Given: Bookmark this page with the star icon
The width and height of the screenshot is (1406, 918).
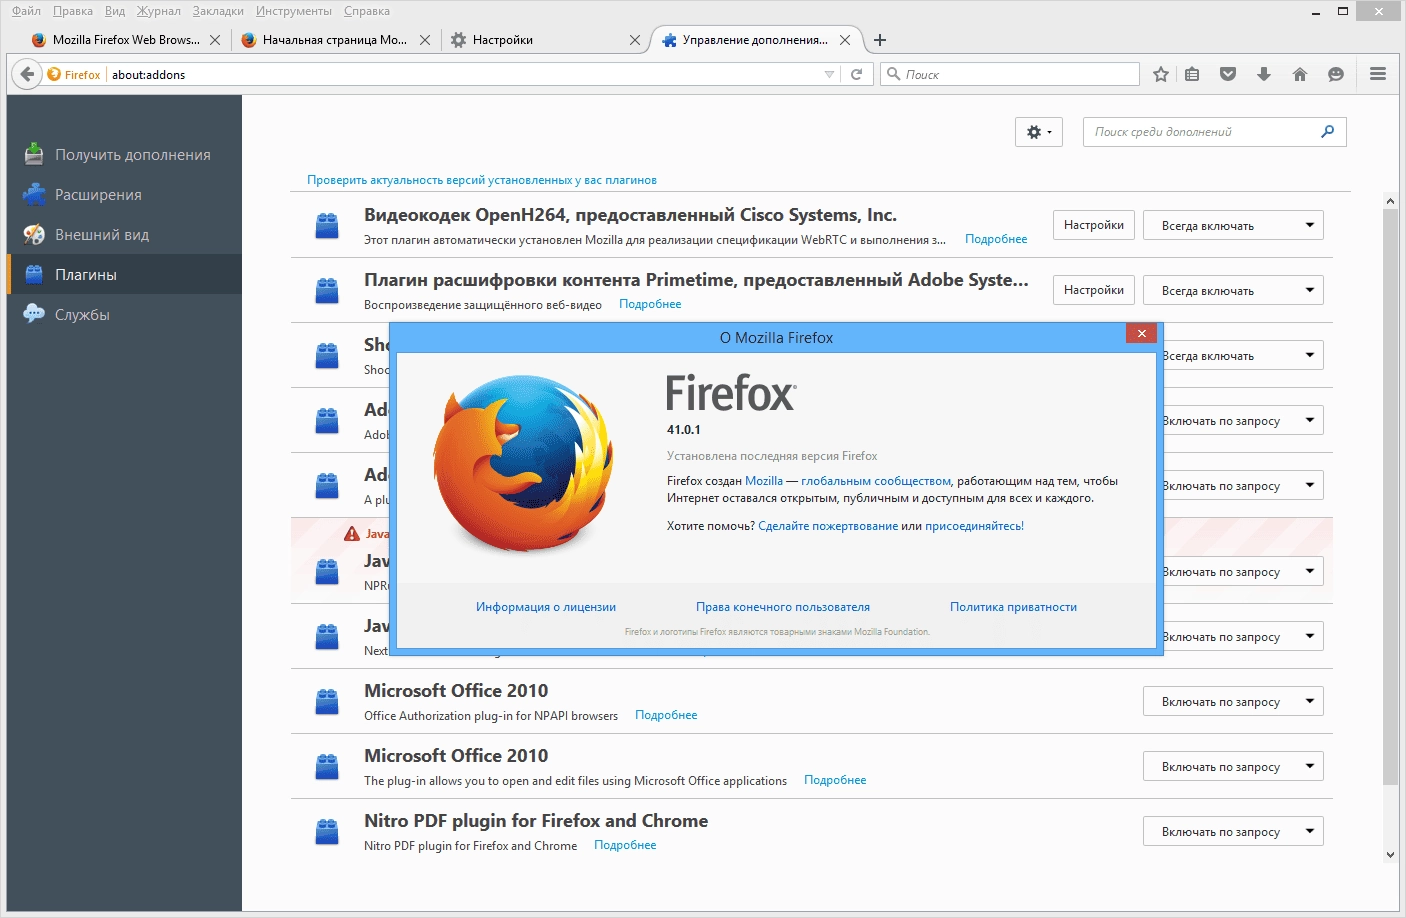Looking at the screenshot, I should (x=1161, y=74).
